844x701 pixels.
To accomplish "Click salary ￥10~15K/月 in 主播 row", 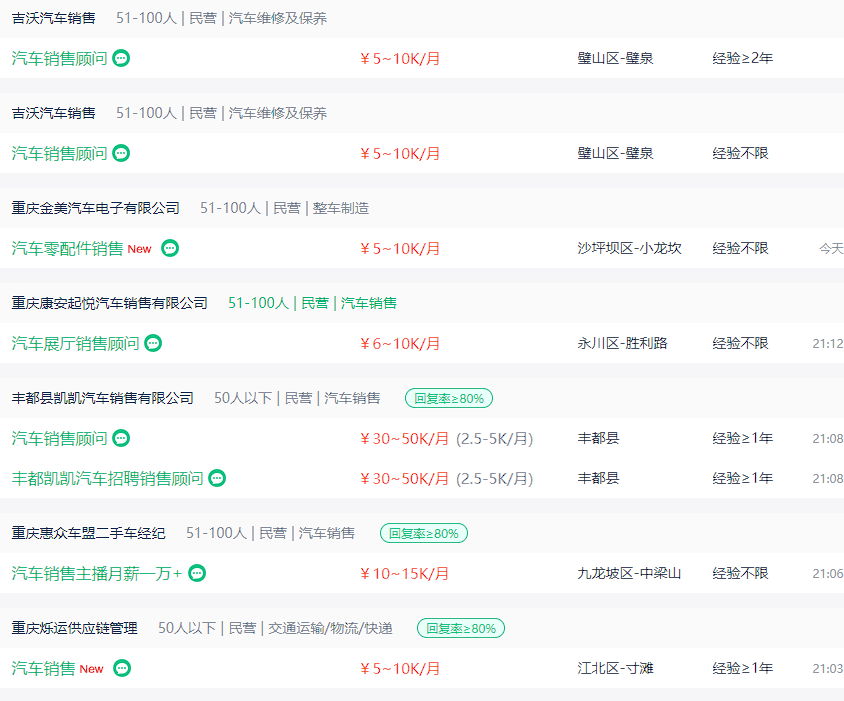I will tap(405, 573).
